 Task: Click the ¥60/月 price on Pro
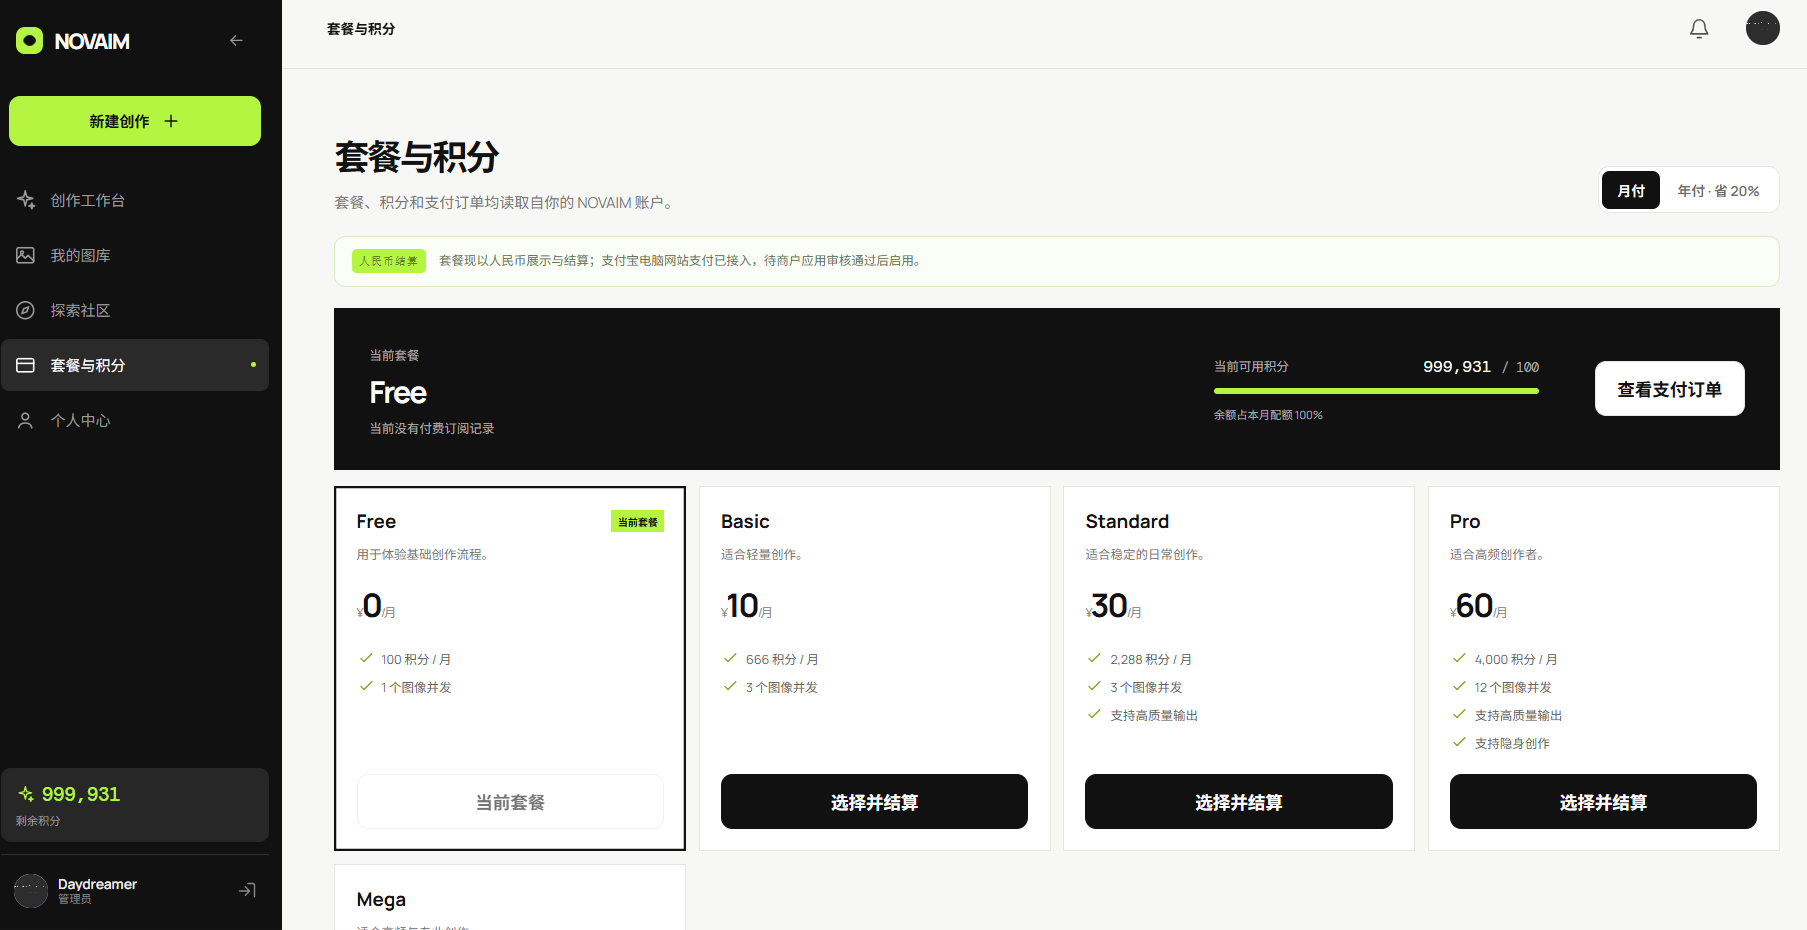[x=1478, y=606]
